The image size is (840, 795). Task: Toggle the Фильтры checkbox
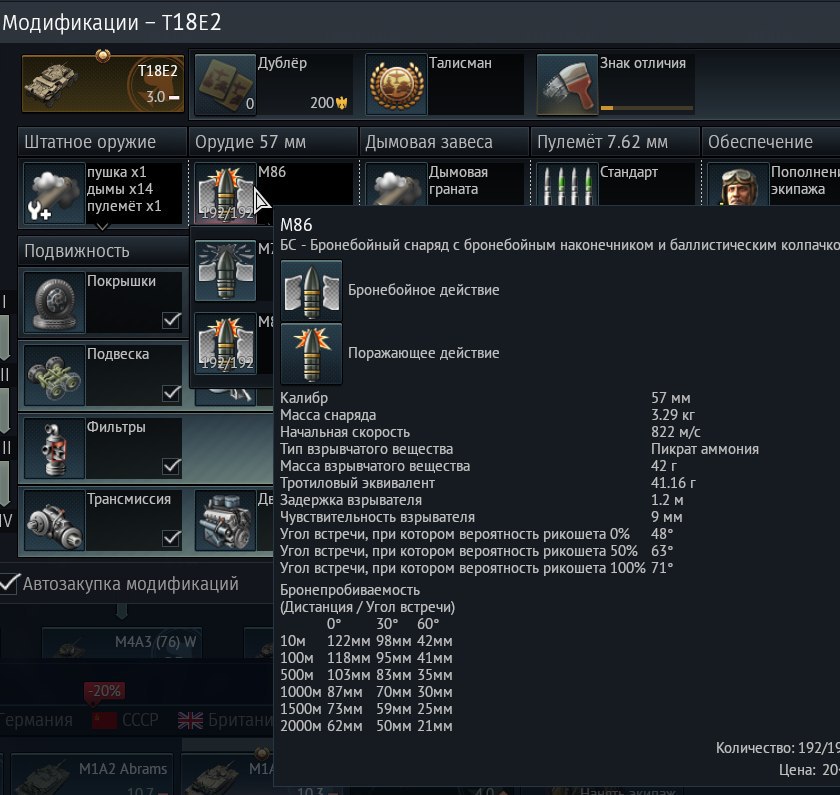[171, 466]
